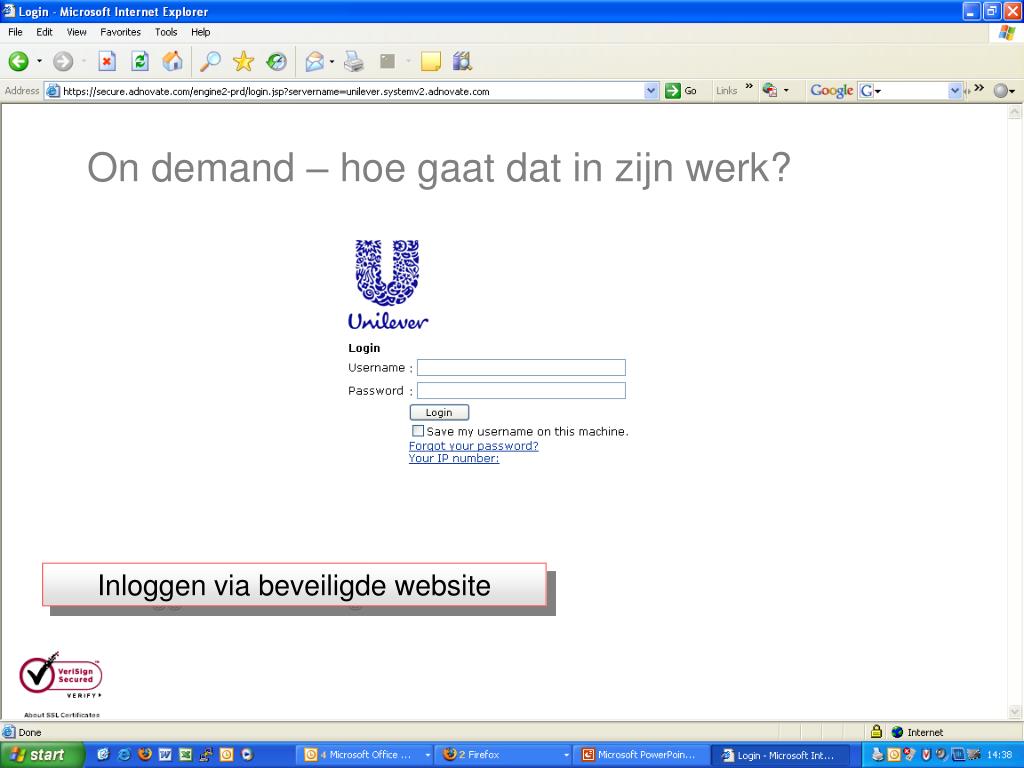Open the Search magnifier in the toolbar
The image size is (1024, 768).
210,61
